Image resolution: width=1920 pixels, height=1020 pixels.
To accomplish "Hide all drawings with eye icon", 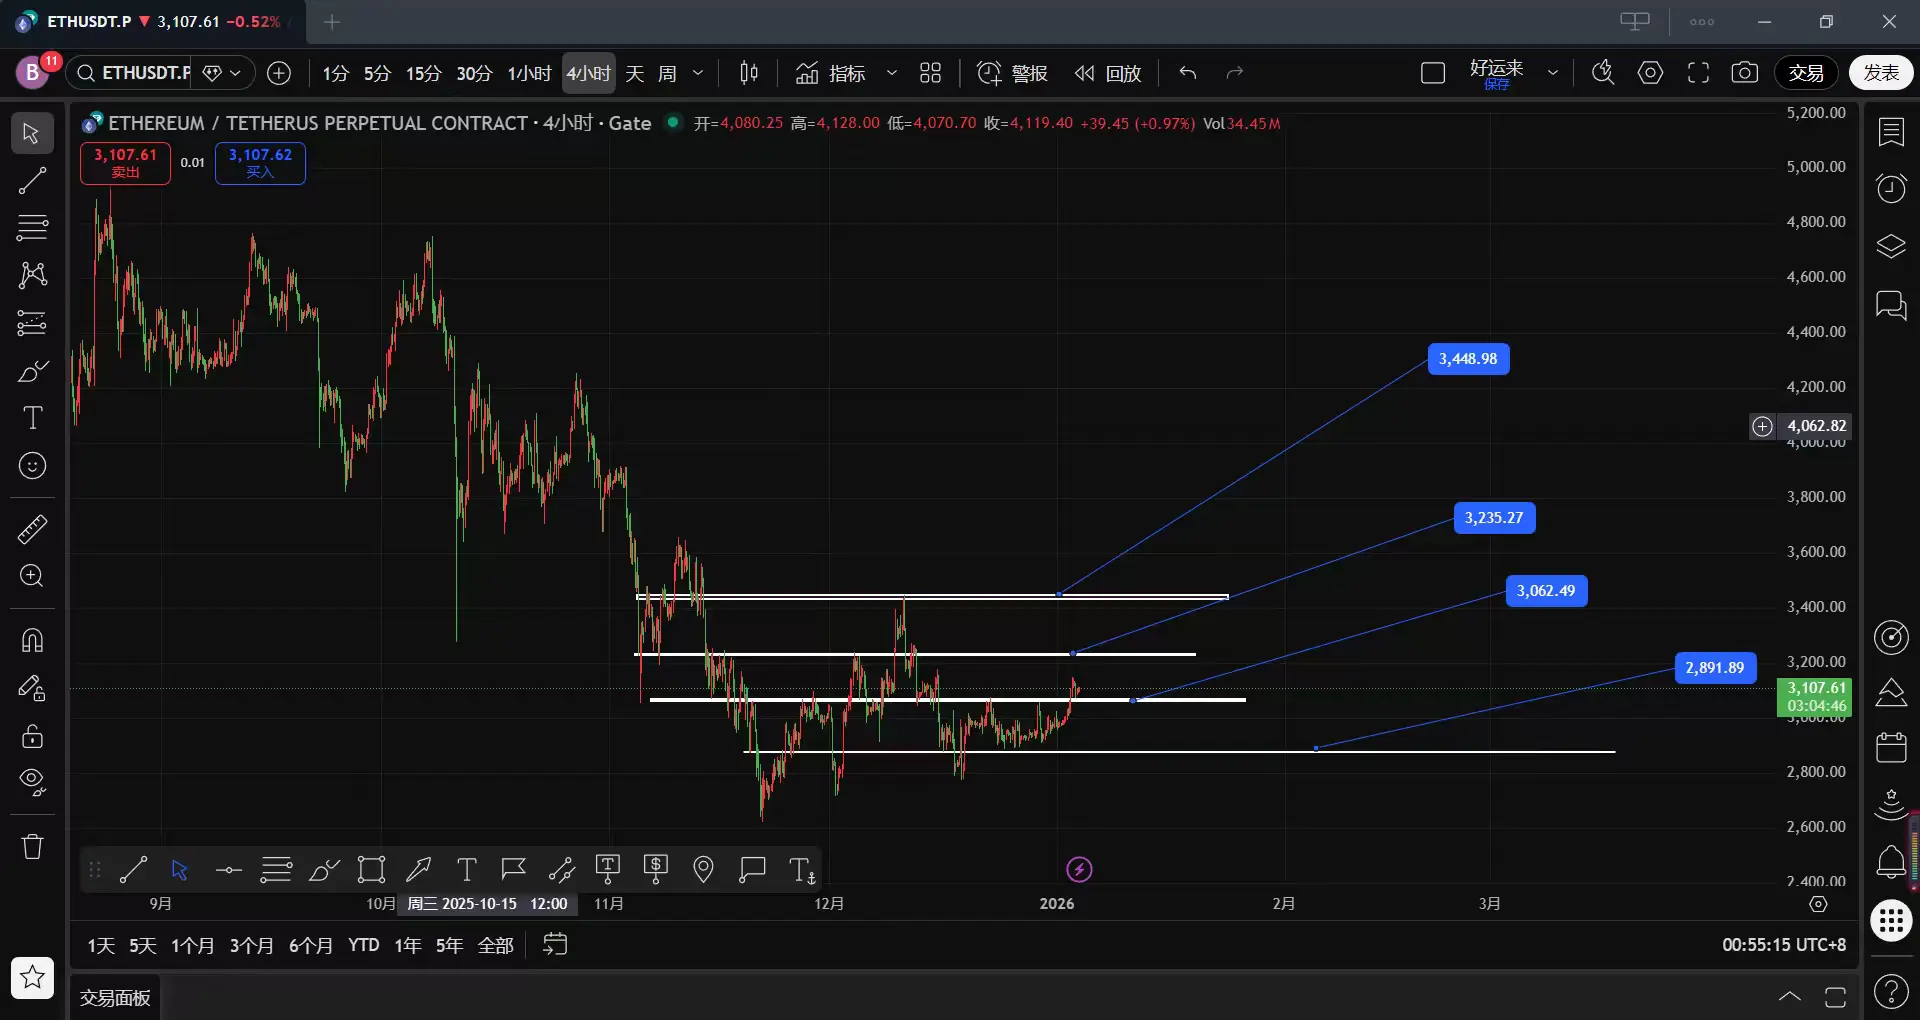I will pos(32,782).
